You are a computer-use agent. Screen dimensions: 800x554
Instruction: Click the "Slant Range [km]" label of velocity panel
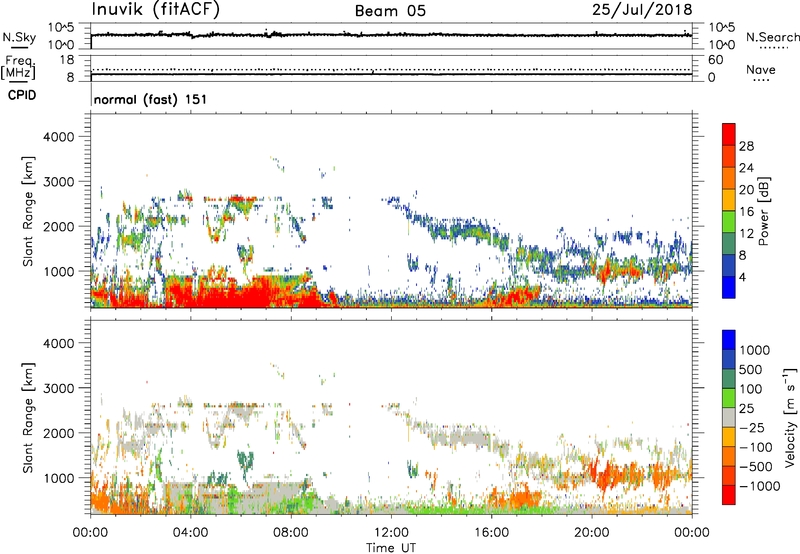[28, 417]
